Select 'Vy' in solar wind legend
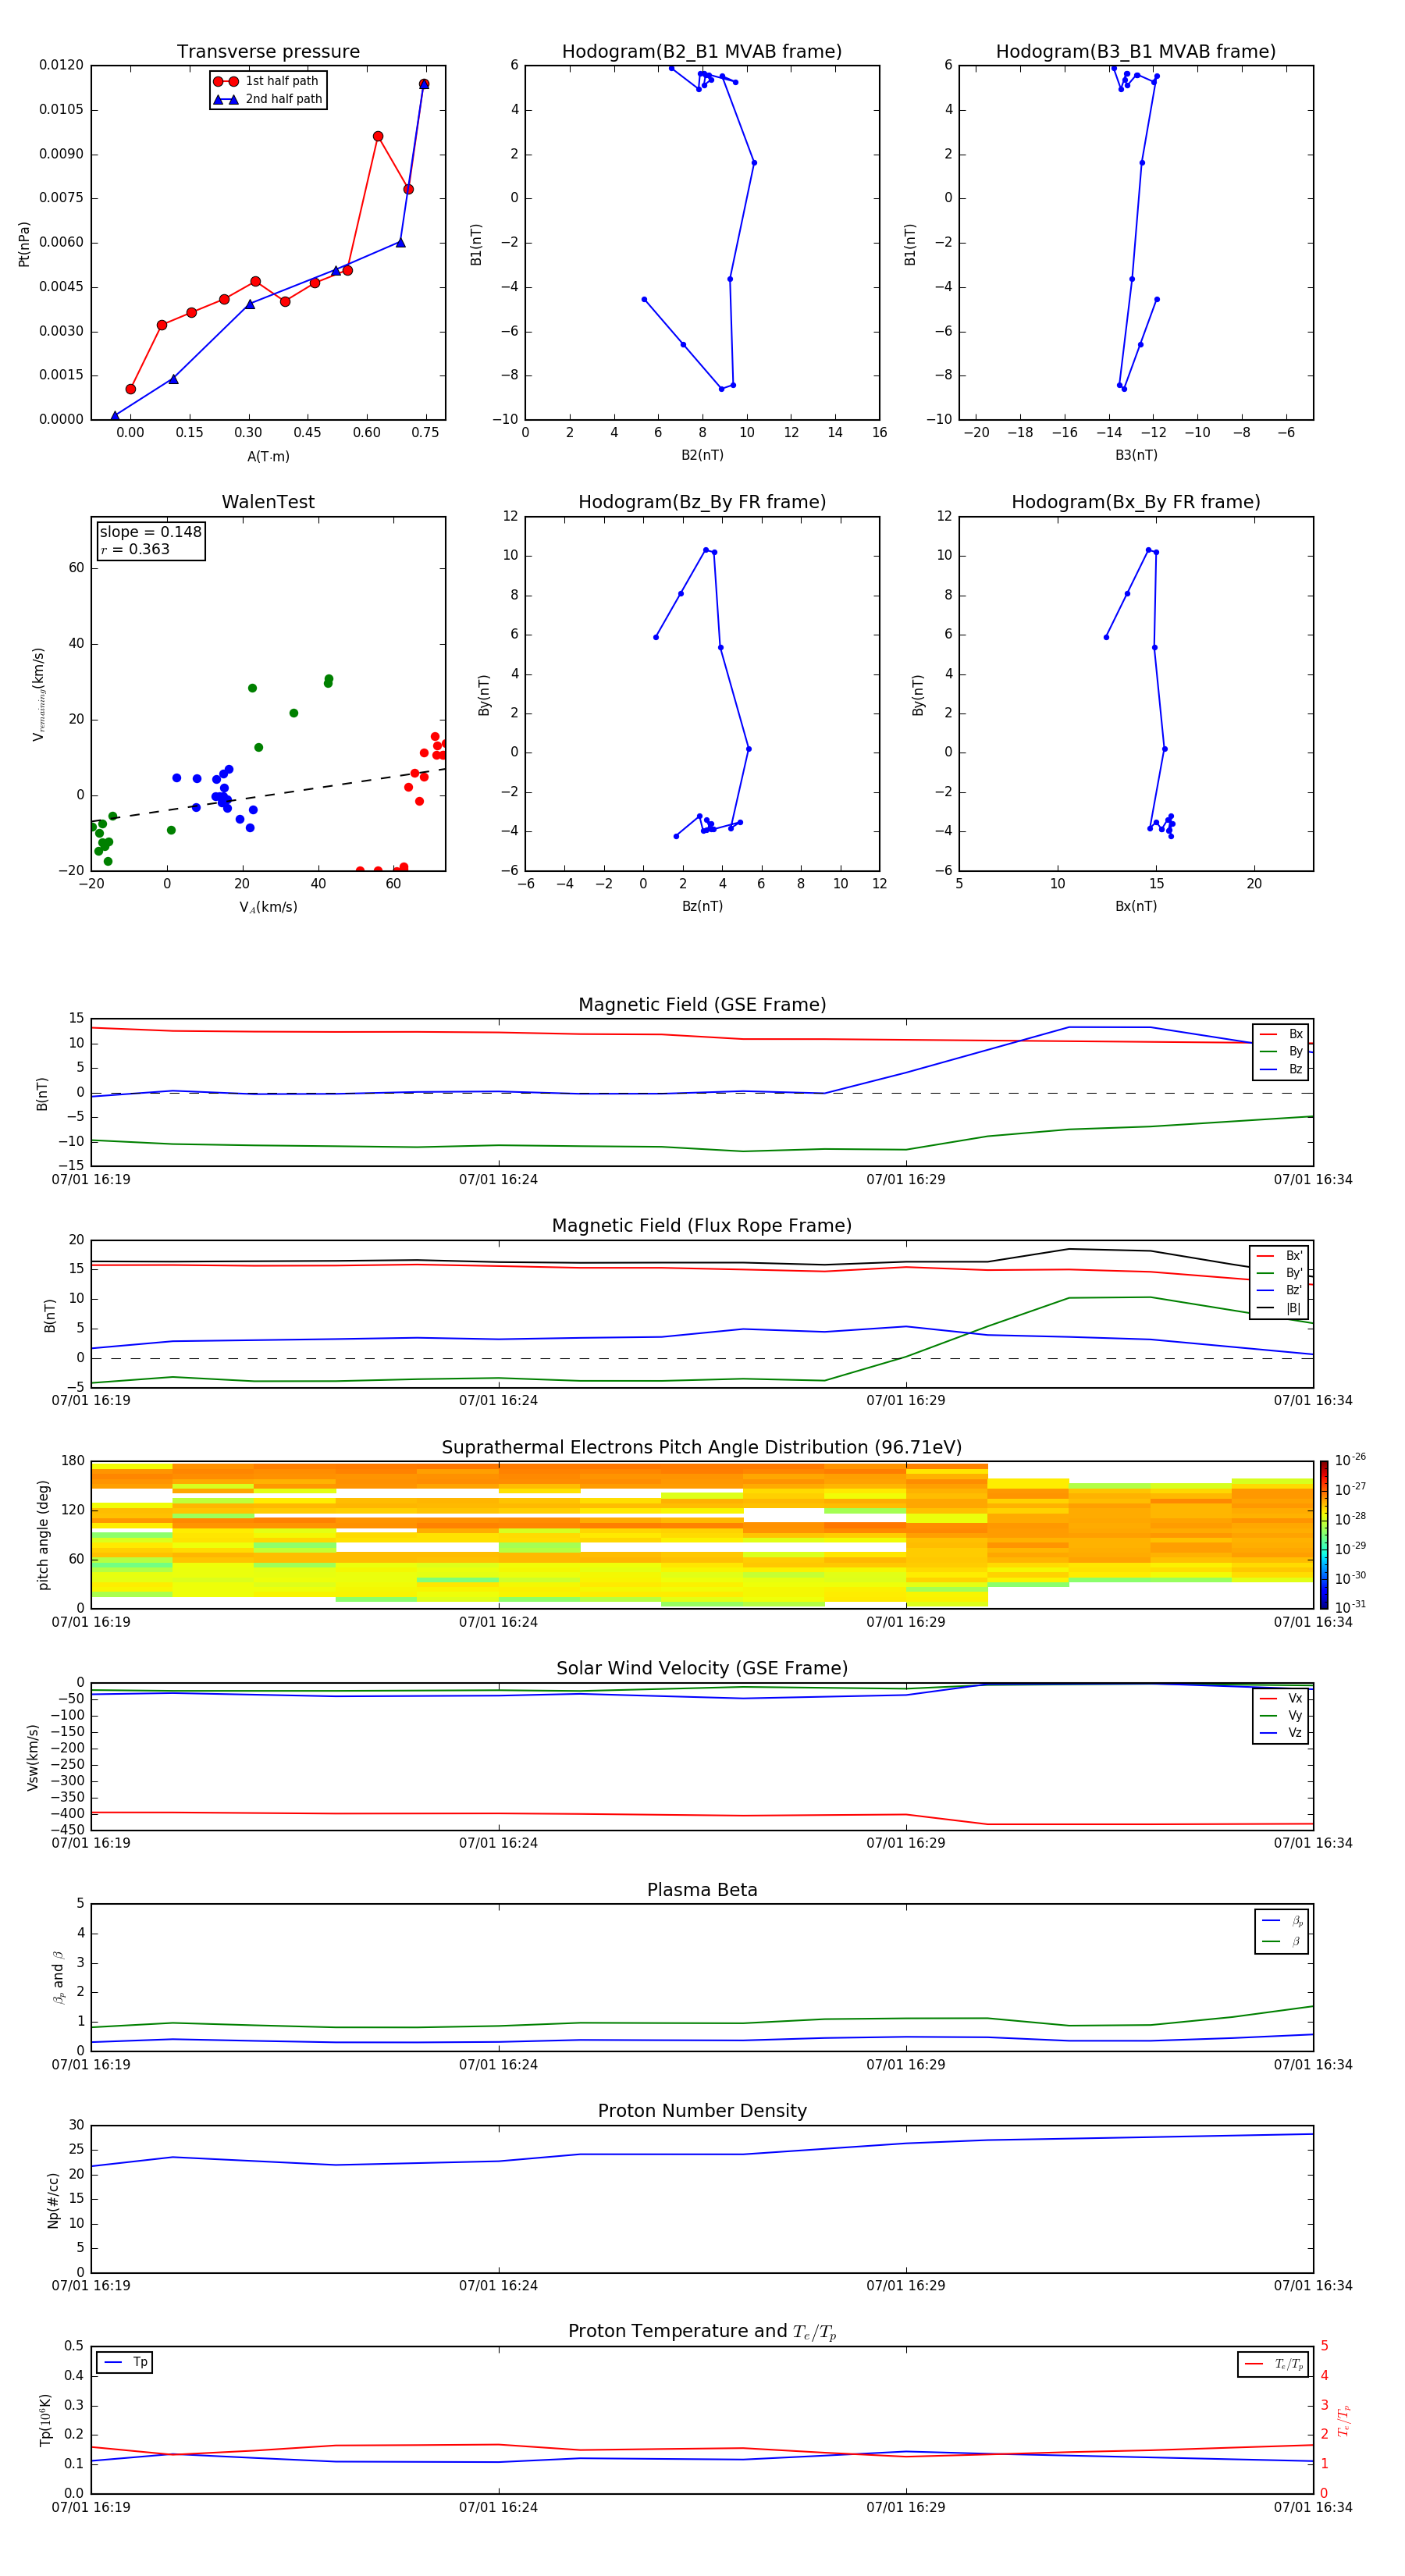This screenshot has width=1405, height=2576. (1281, 1715)
